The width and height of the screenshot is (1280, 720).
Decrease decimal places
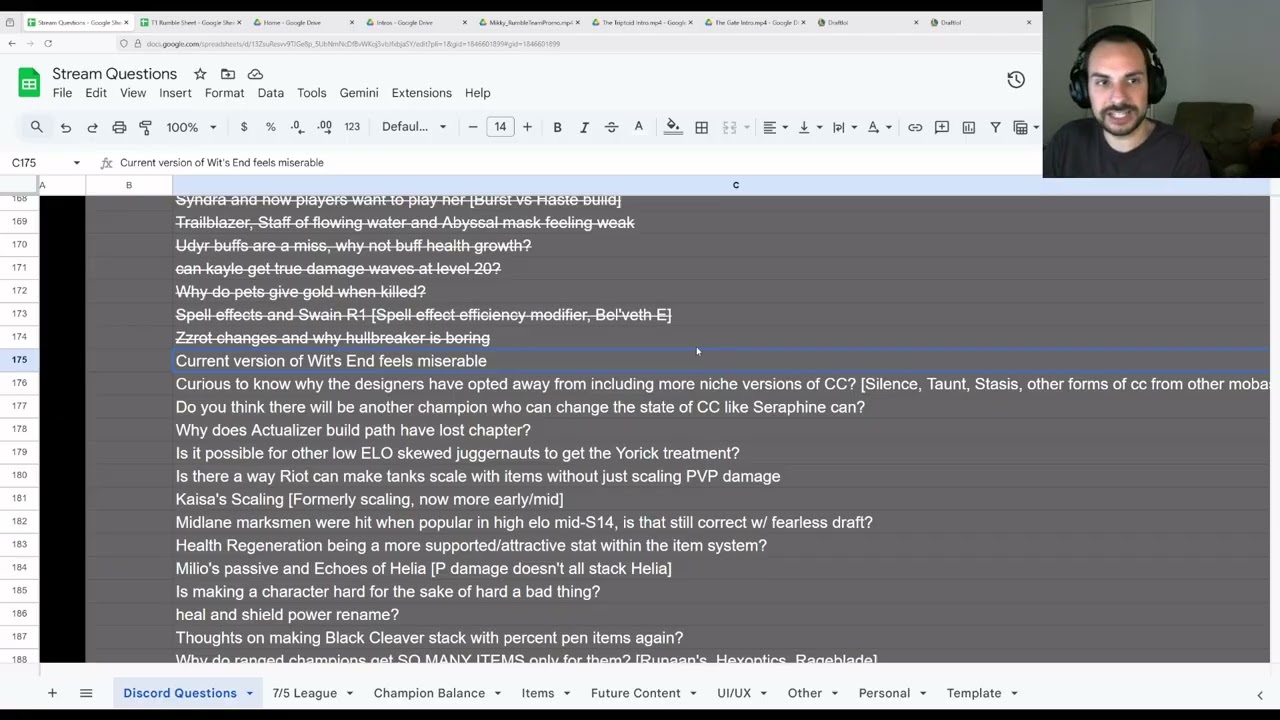[297, 127]
